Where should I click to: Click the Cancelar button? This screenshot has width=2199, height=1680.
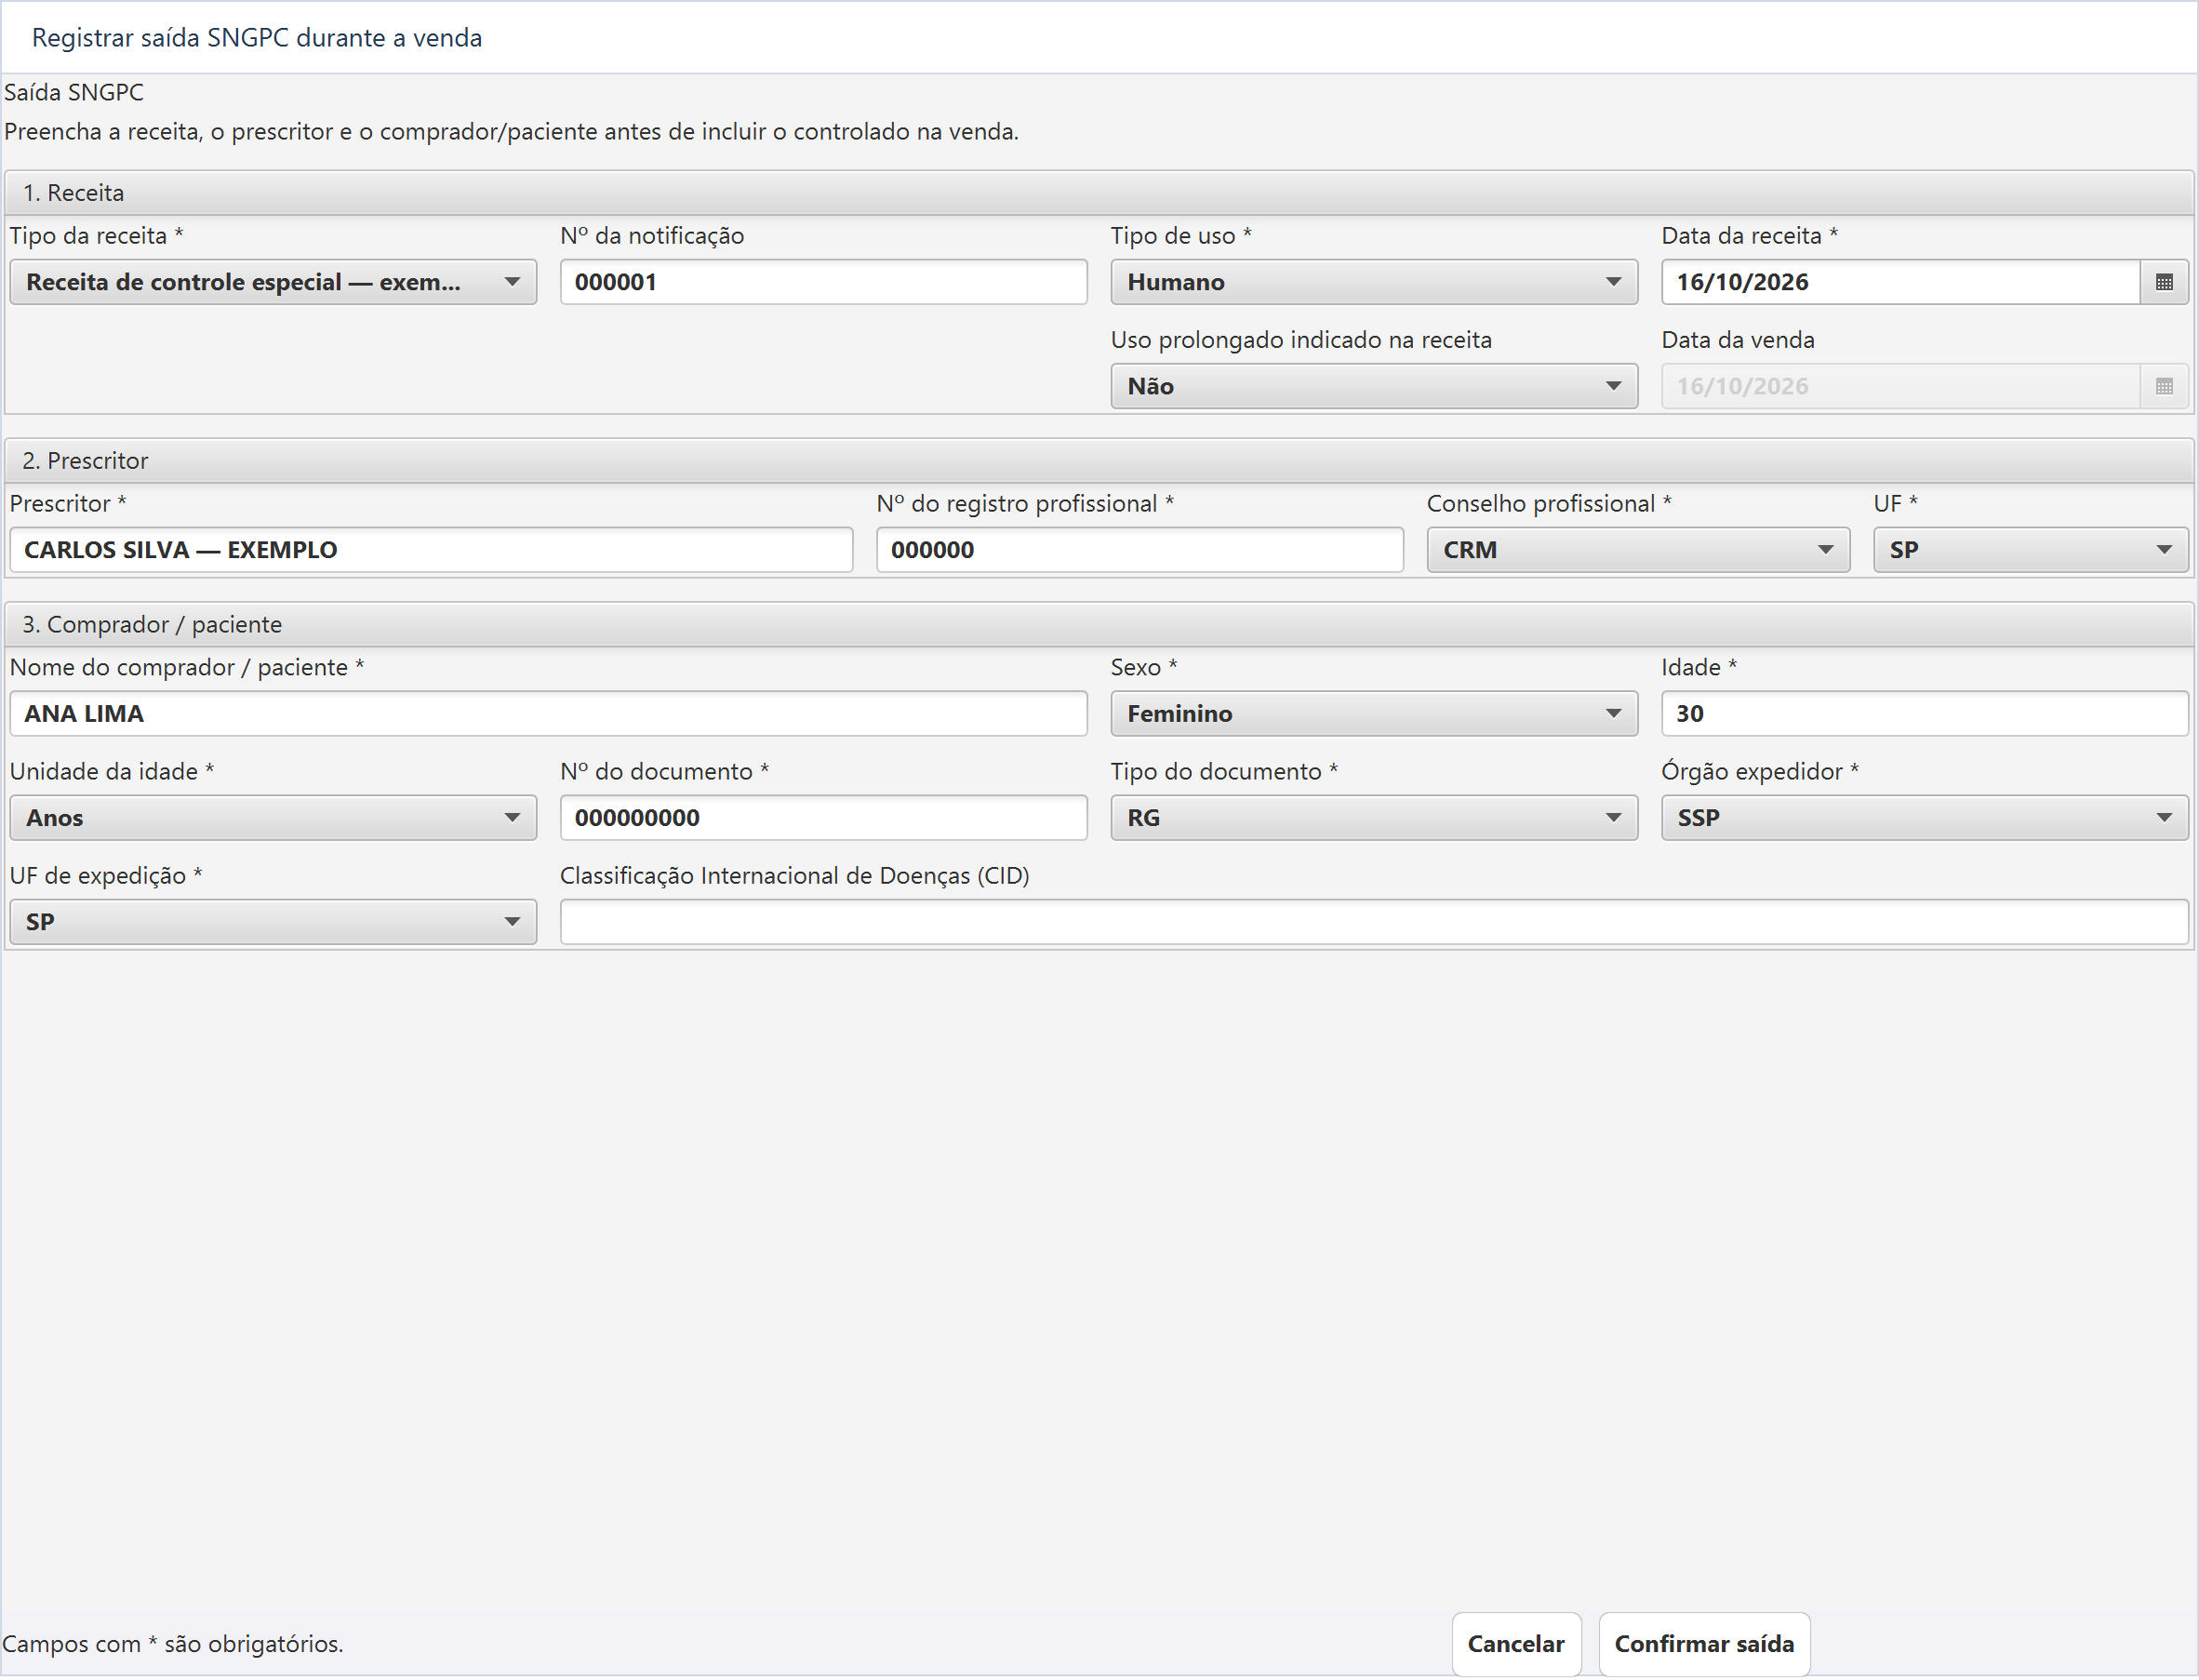1516,1644
